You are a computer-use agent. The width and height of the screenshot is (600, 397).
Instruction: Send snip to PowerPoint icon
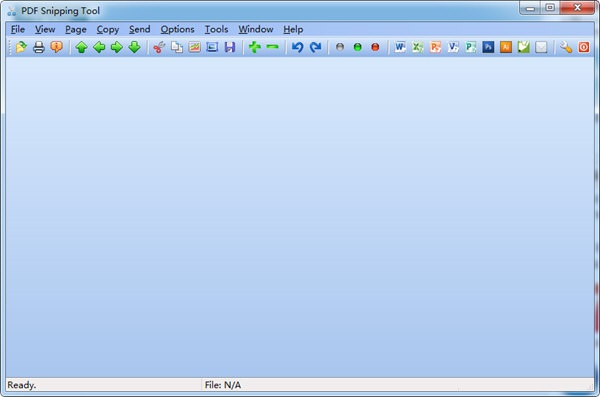(x=435, y=47)
